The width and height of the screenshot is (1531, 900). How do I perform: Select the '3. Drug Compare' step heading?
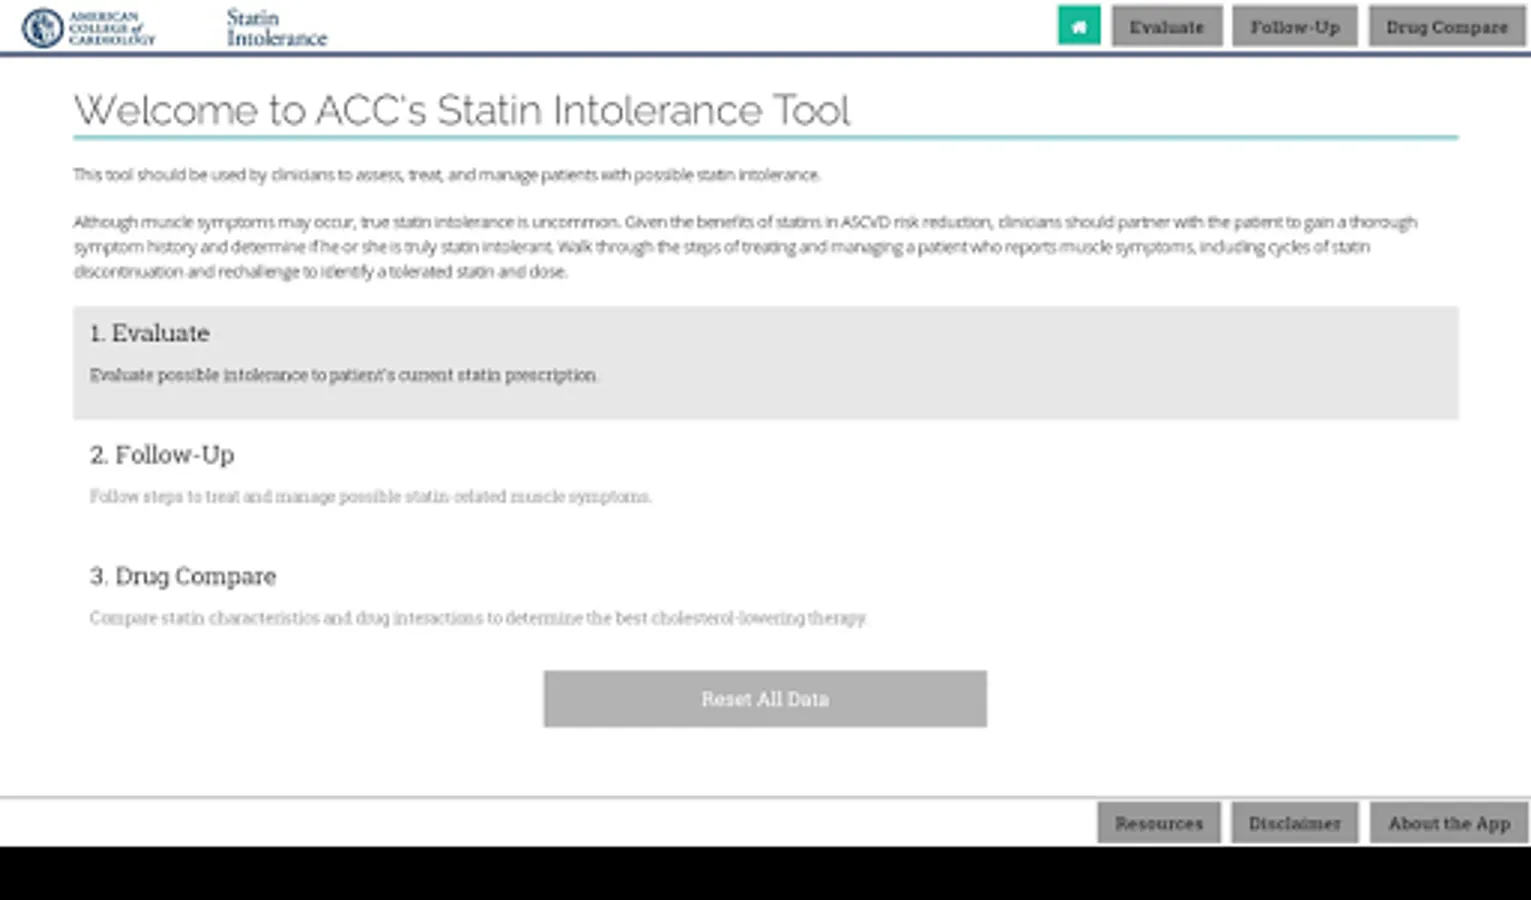[x=183, y=576]
